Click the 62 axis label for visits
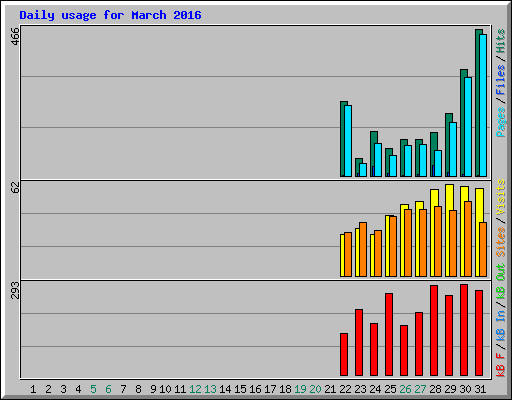Image resolution: width=512 pixels, height=400 pixels. click(x=15, y=187)
